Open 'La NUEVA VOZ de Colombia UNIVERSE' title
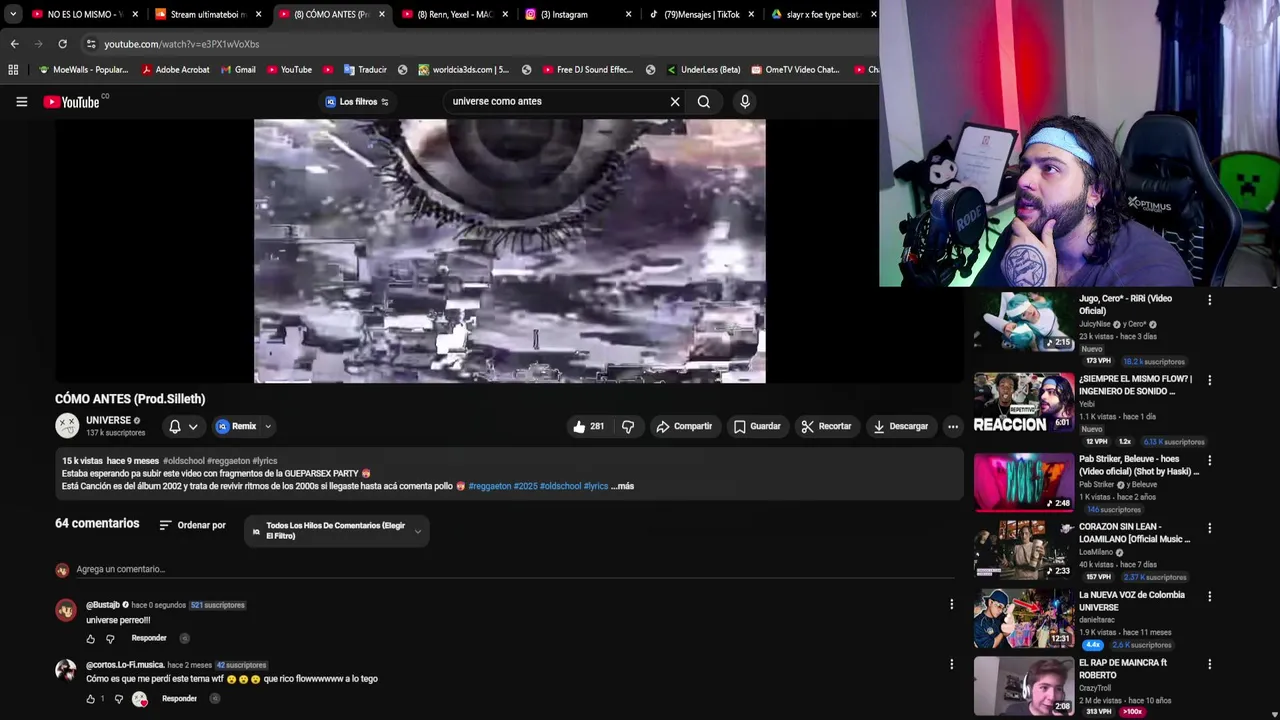The width and height of the screenshot is (1280, 720). [1132, 601]
